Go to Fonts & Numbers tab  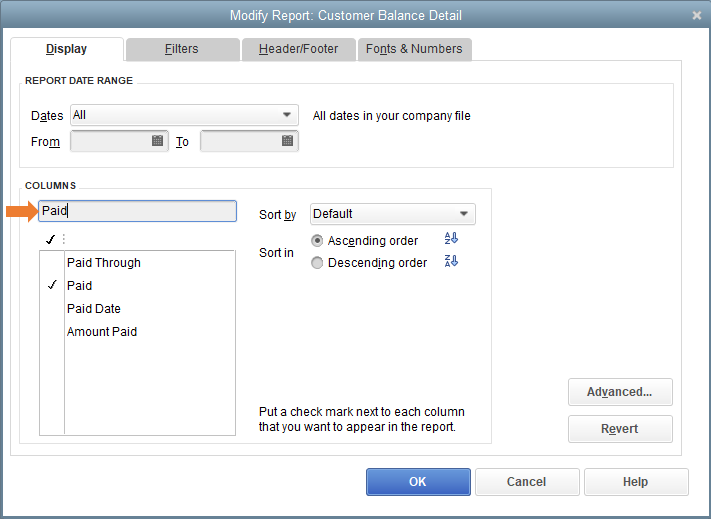click(414, 49)
